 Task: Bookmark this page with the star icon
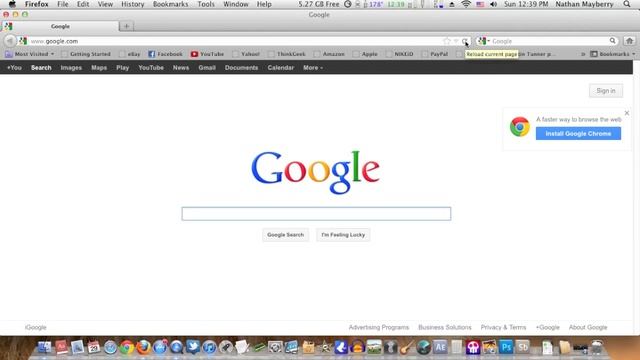[447, 41]
